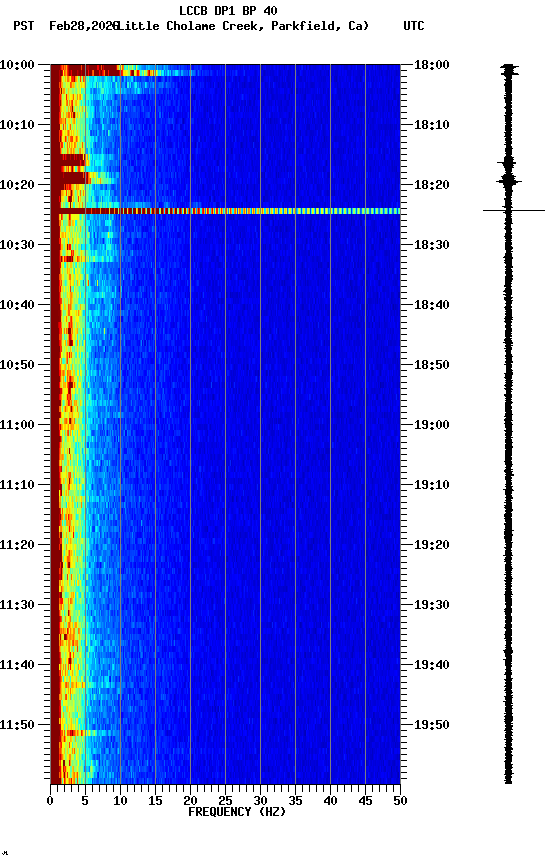This screenshot has height=864, width=552.
Task: Click the '10:20' PST time label
Action: 17,185
